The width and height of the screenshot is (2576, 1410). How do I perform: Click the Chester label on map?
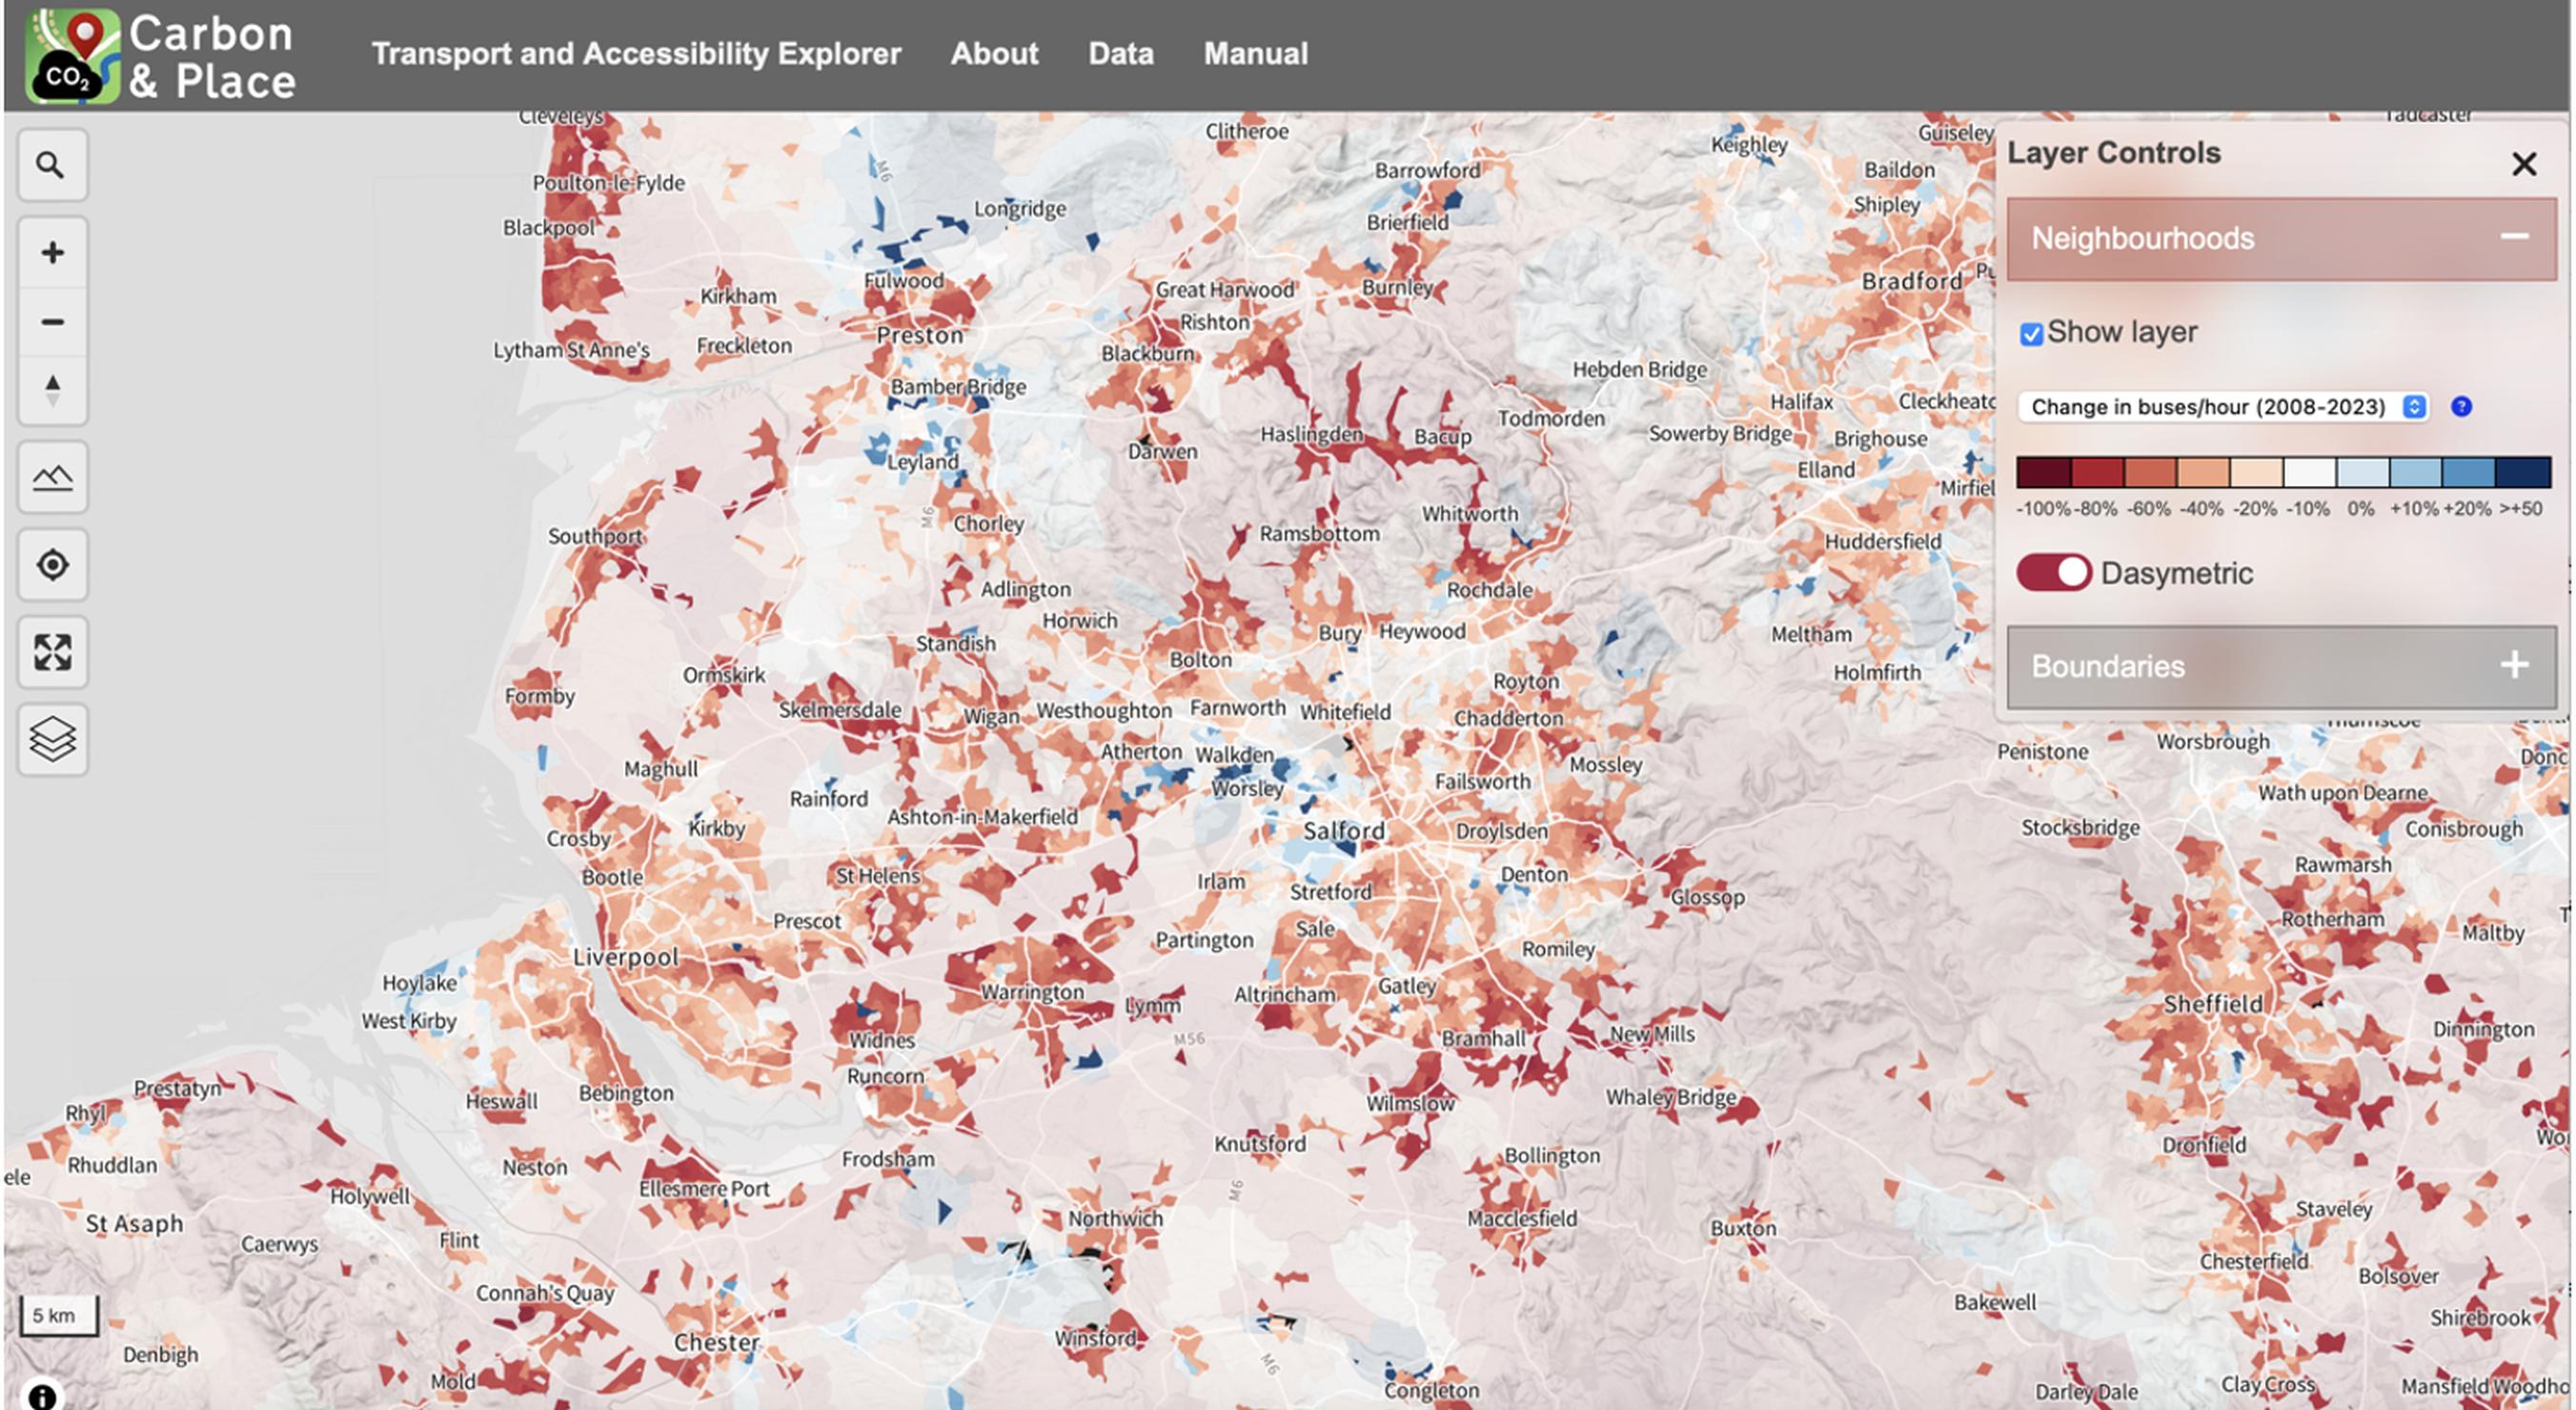point(717,1342)
